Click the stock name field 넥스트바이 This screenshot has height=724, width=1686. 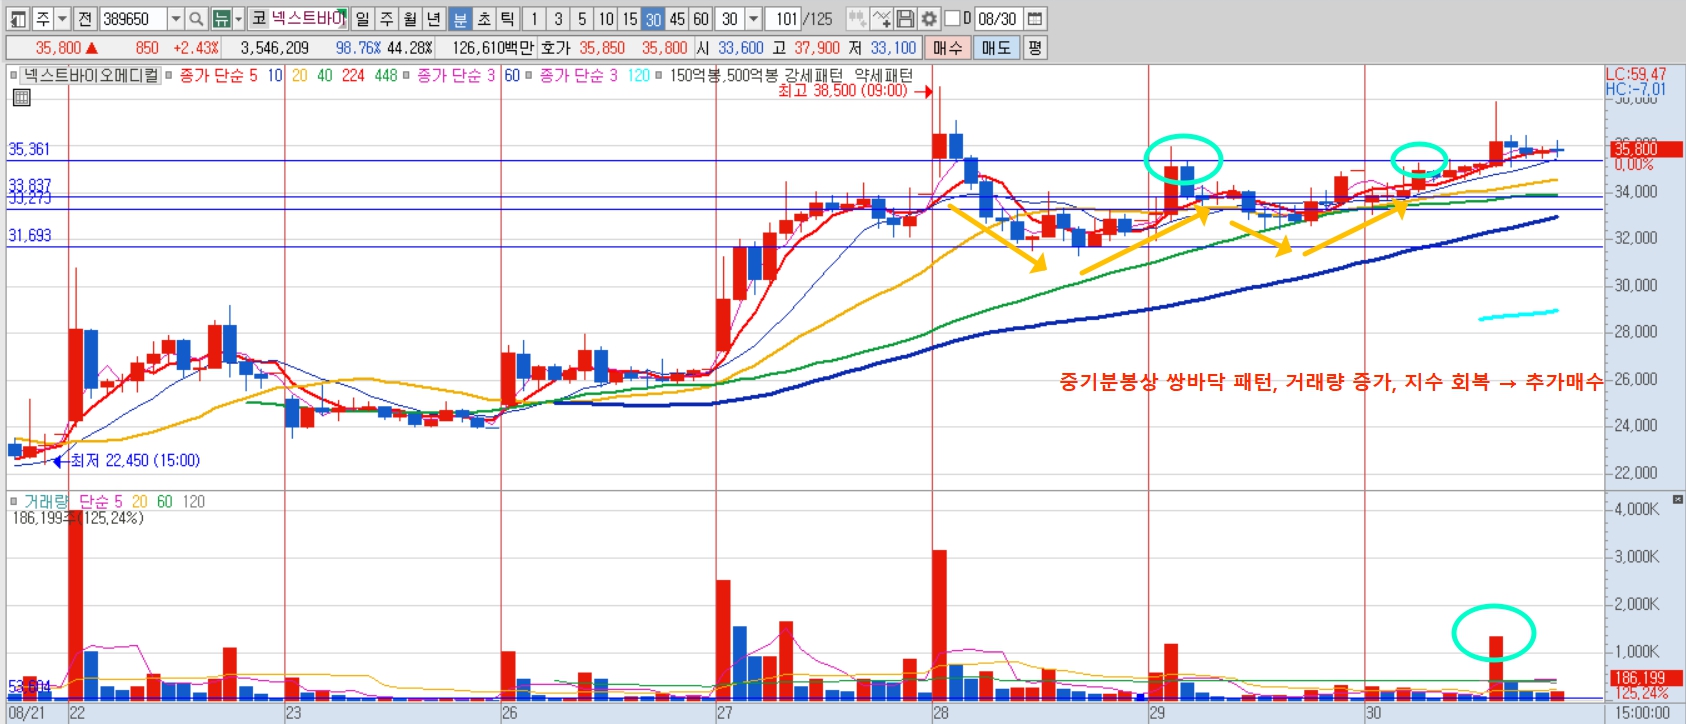308,19
